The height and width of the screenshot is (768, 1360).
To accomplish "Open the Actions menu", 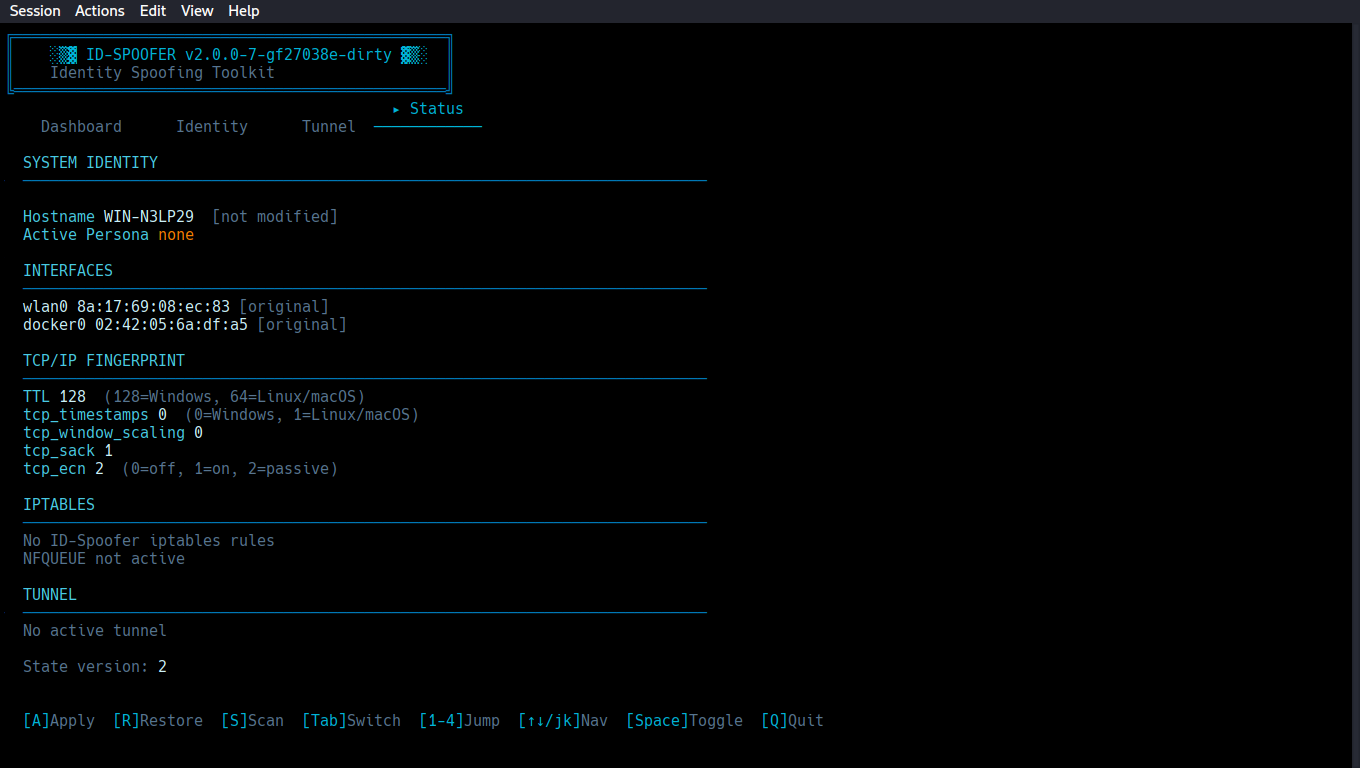I will tap(100, 11).
